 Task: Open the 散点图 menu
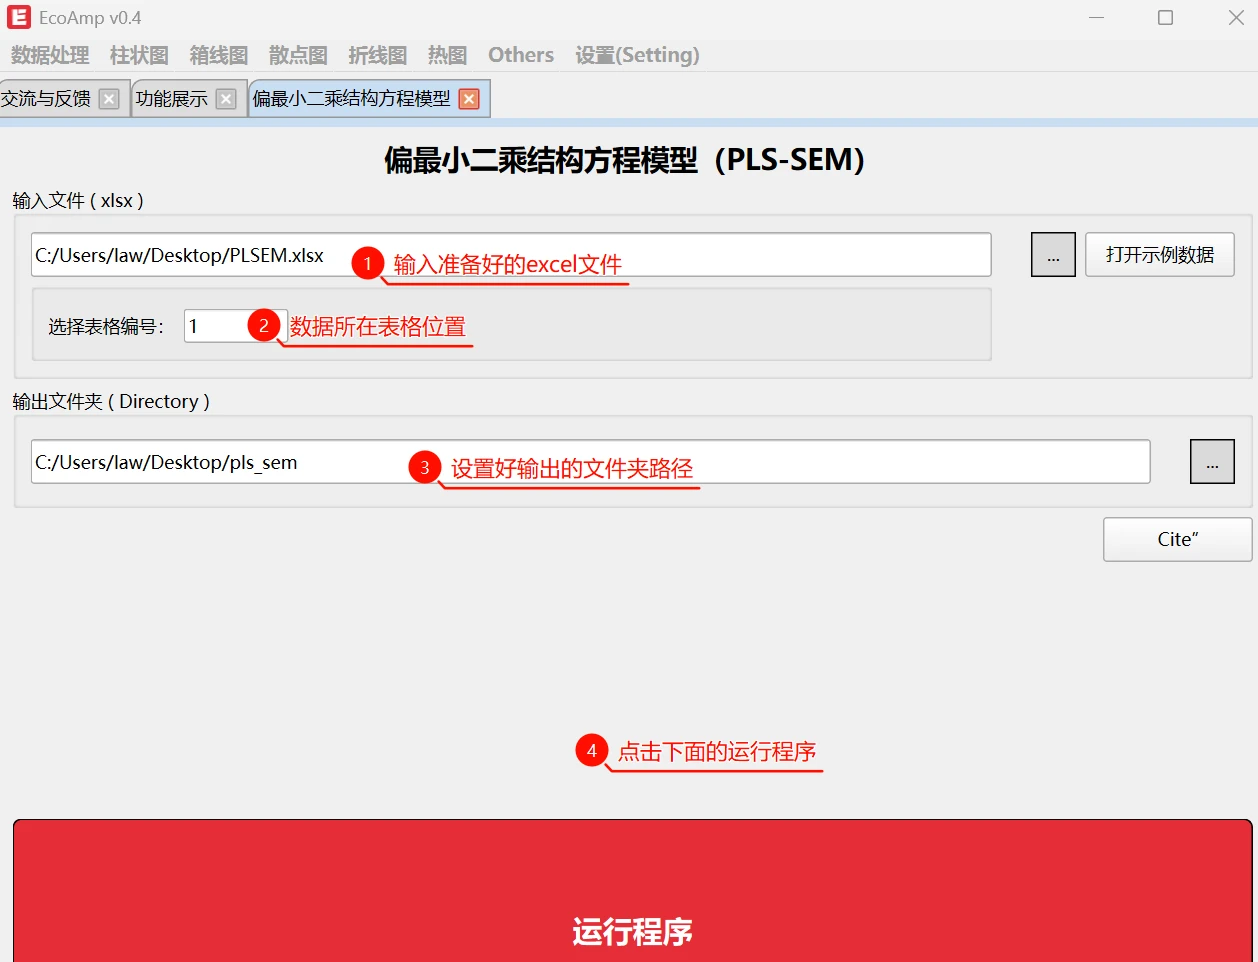(x=298, y=55)
